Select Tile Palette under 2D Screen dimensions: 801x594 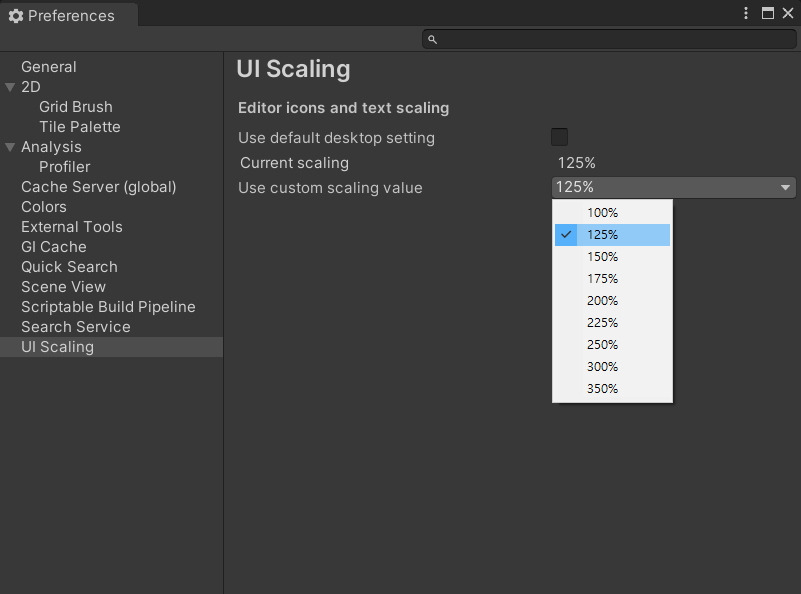point(80,127)
